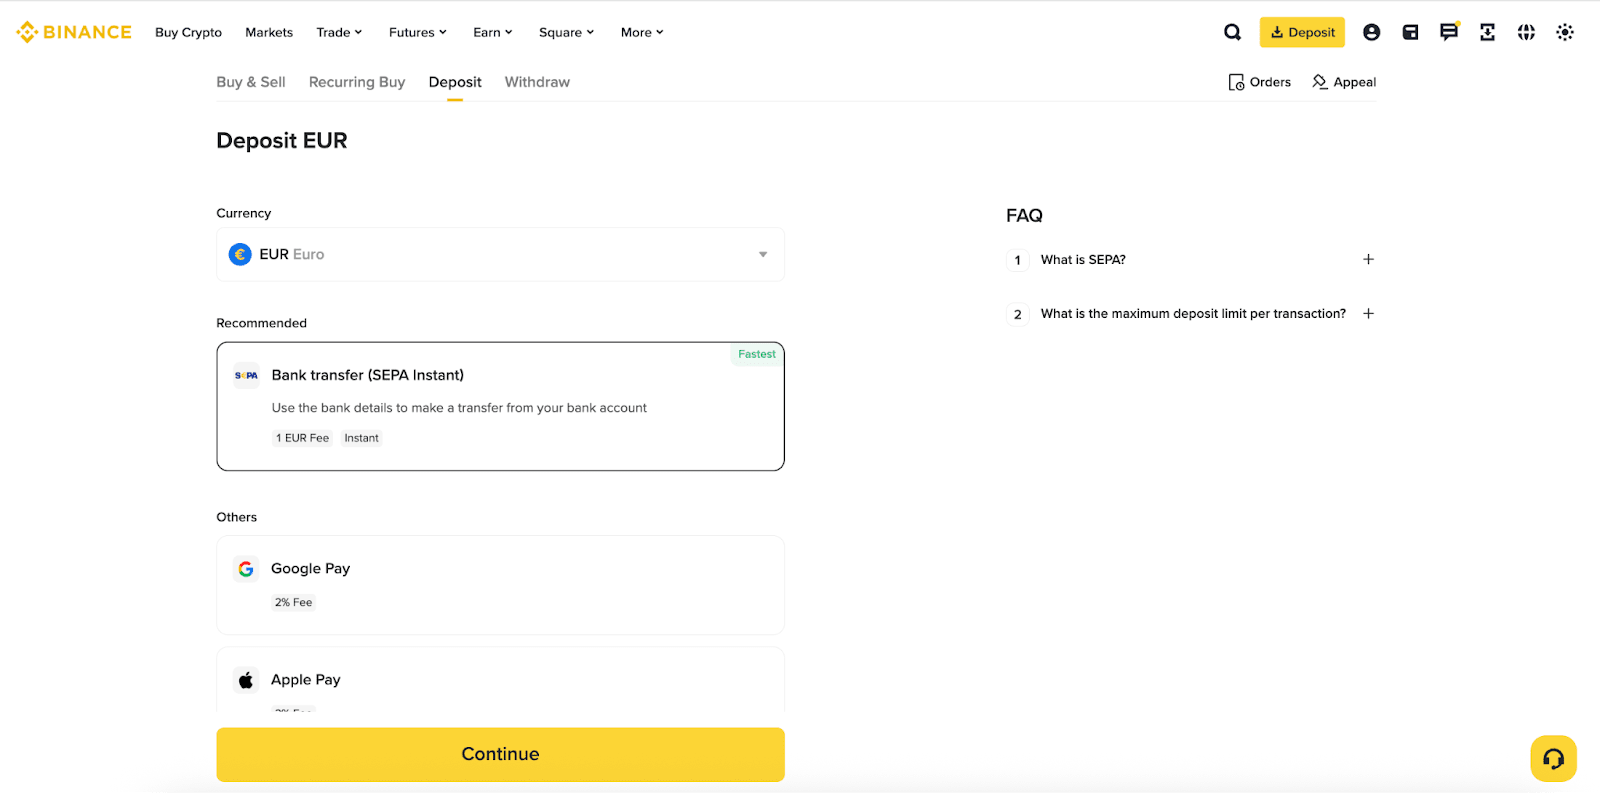Open the search magnifier icon
The width and height of the screenshot is (1600, 793).
[x=1232, y=32]
